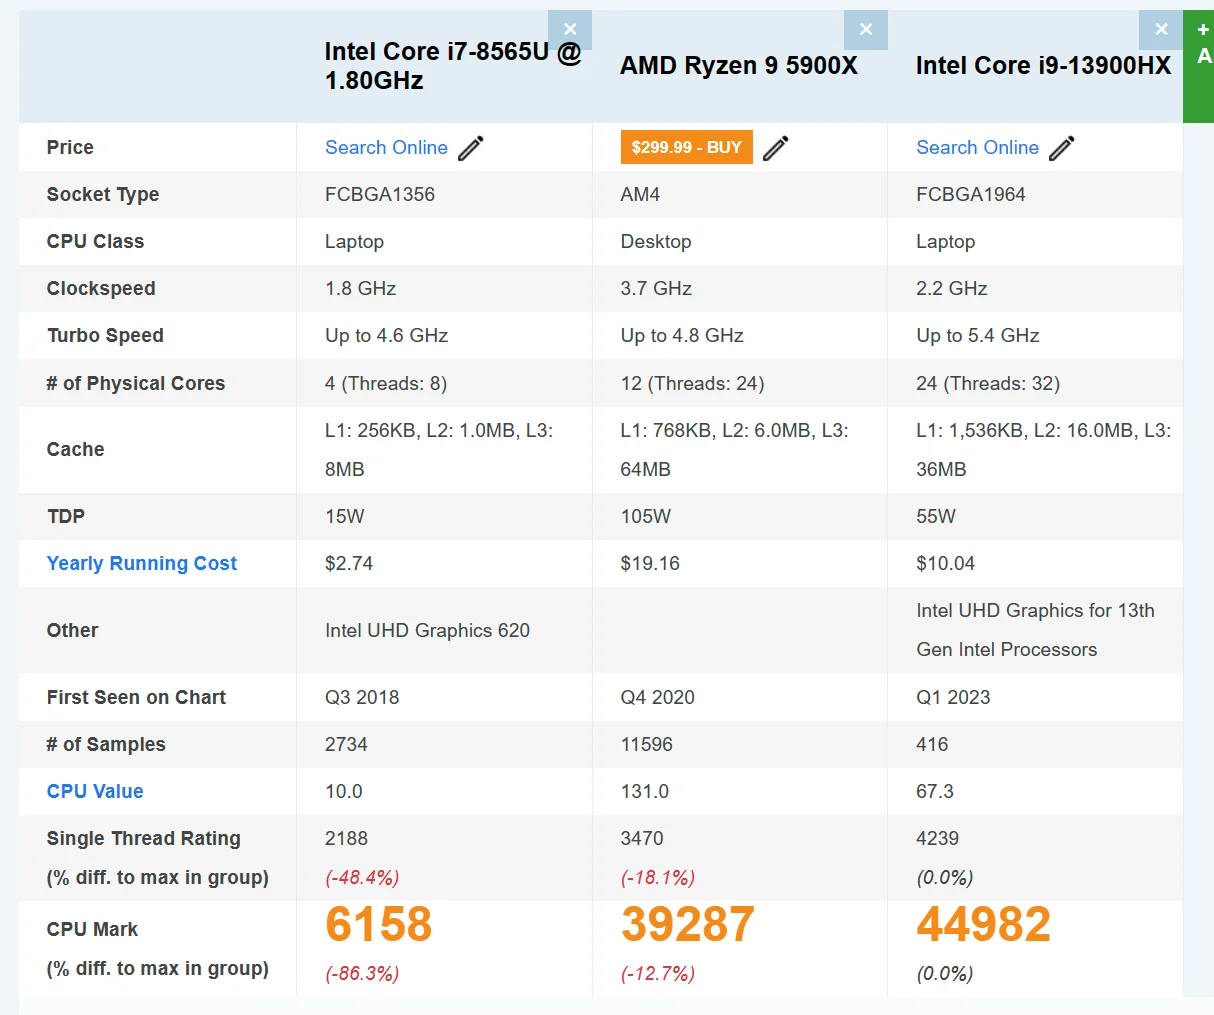Image resolution: width=1214 pixels, height=1015 pixels.
Task: Click the First Seen on Chart label
Action: tap(136, 697)
